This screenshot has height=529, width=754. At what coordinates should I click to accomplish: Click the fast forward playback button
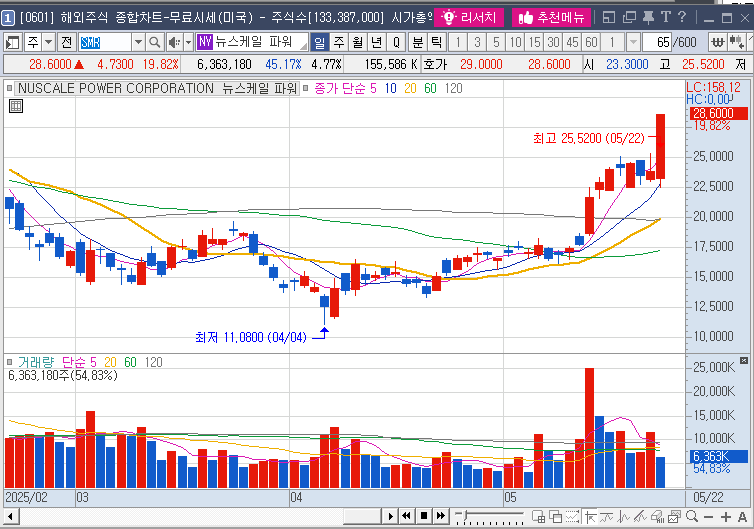tap(440, 516)
